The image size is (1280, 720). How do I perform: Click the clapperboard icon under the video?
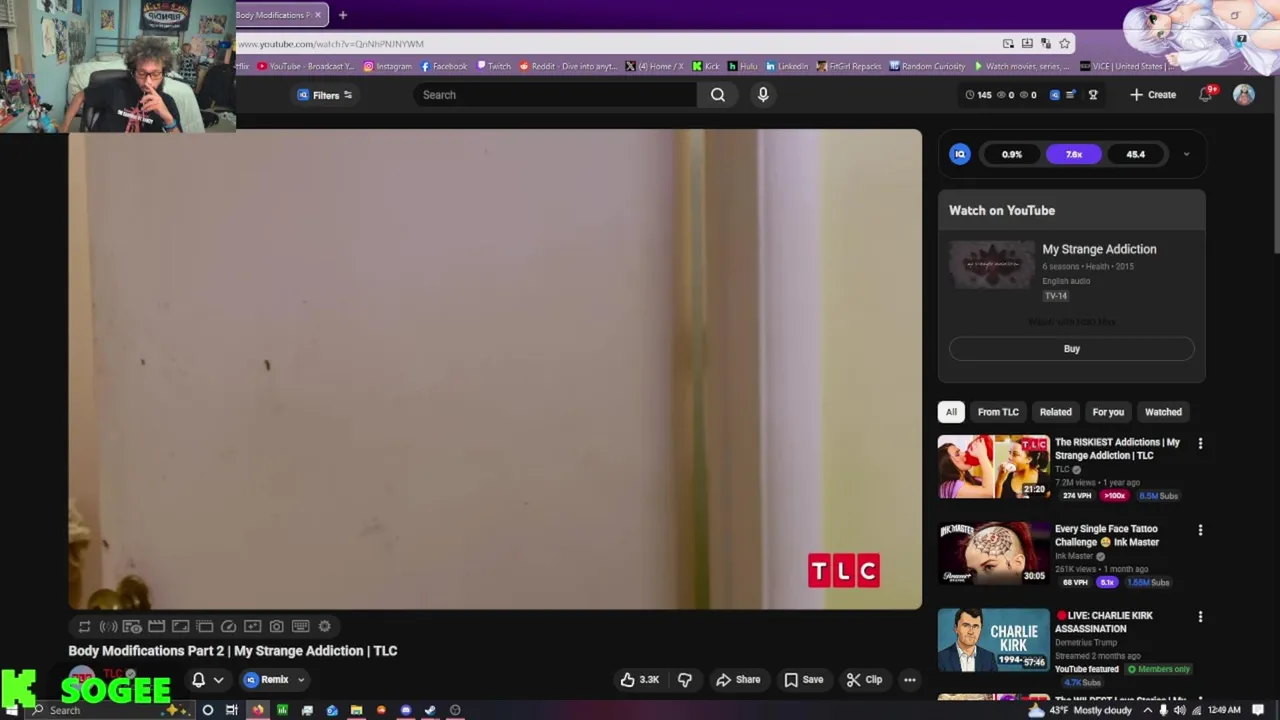156,627
